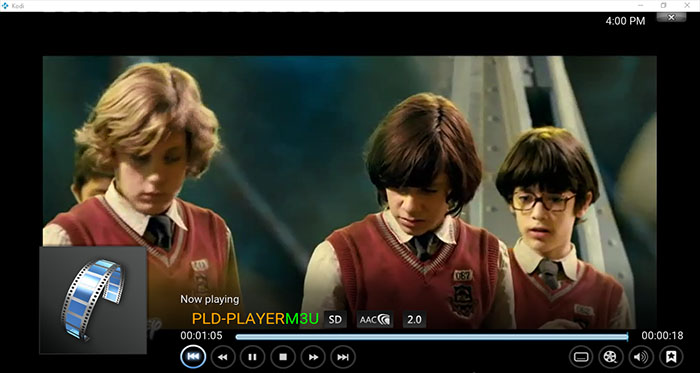Image resolution: width=700 pixels, height=373 pixels.
Task: Skip to the previous item in playlist
Action: click(x=193, y=357)
